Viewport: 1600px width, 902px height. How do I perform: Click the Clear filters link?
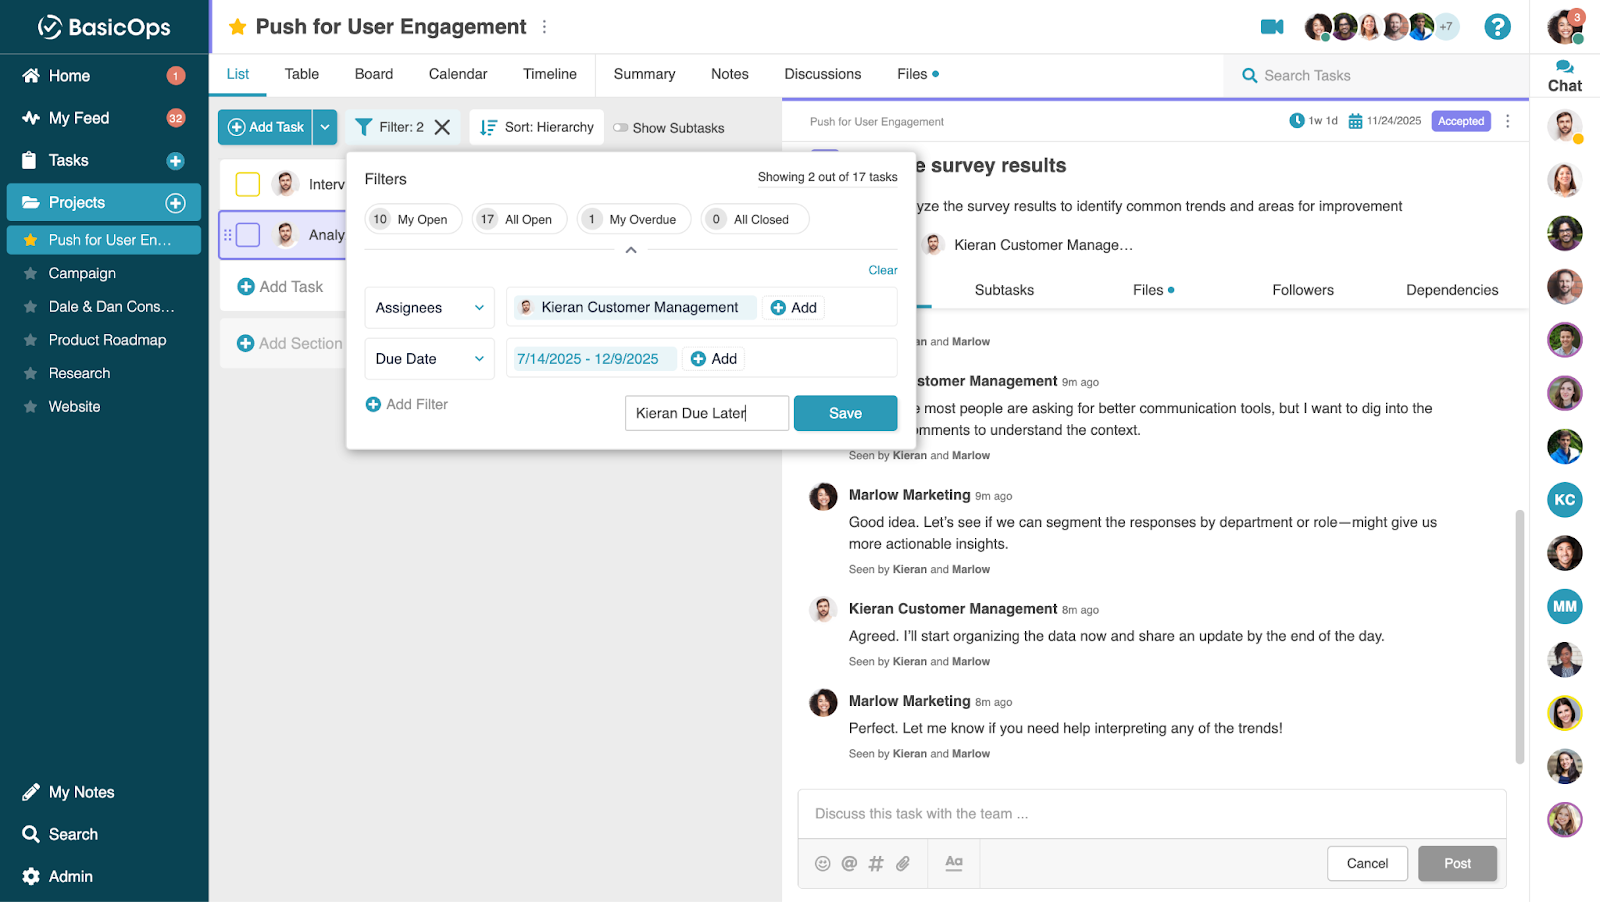[x=882, y=270]
